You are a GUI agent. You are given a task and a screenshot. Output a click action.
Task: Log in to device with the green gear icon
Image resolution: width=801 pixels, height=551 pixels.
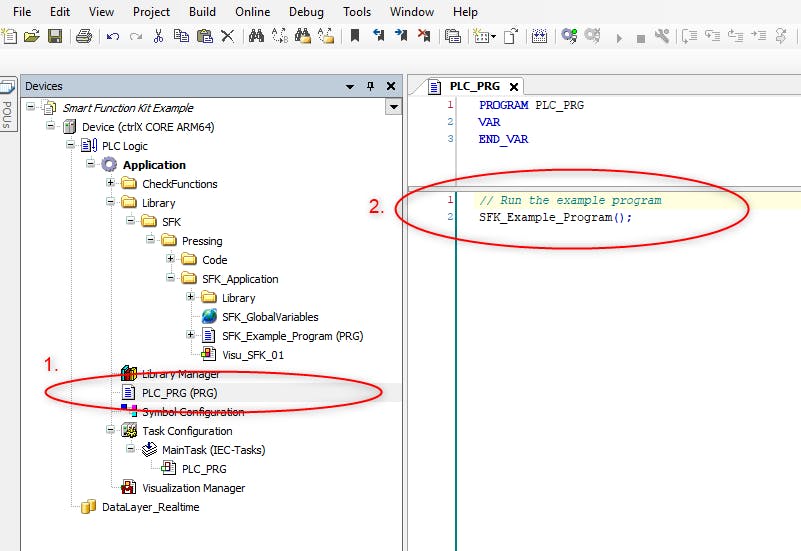click(569, 36)
